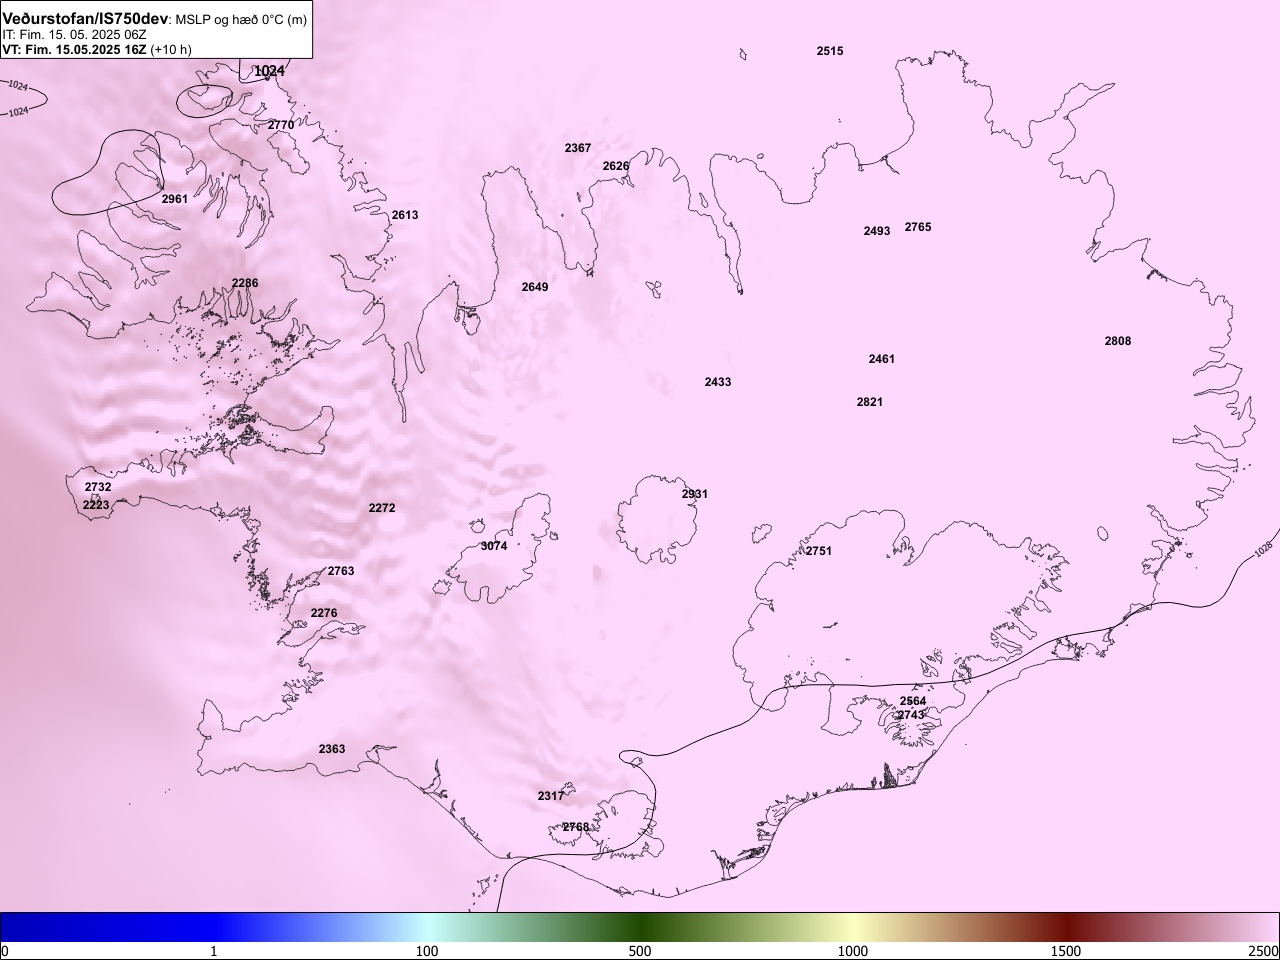Click the 2961 height label
Image resolution: width=1280 pixels, height=960 pixels.
[x=175, y=199]
